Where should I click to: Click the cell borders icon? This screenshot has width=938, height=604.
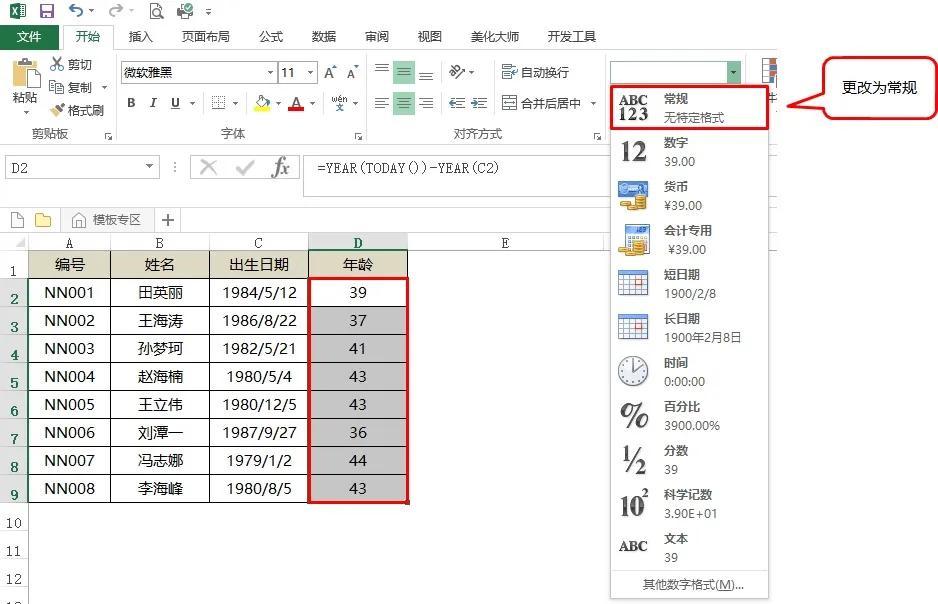[x=218, y=103]
